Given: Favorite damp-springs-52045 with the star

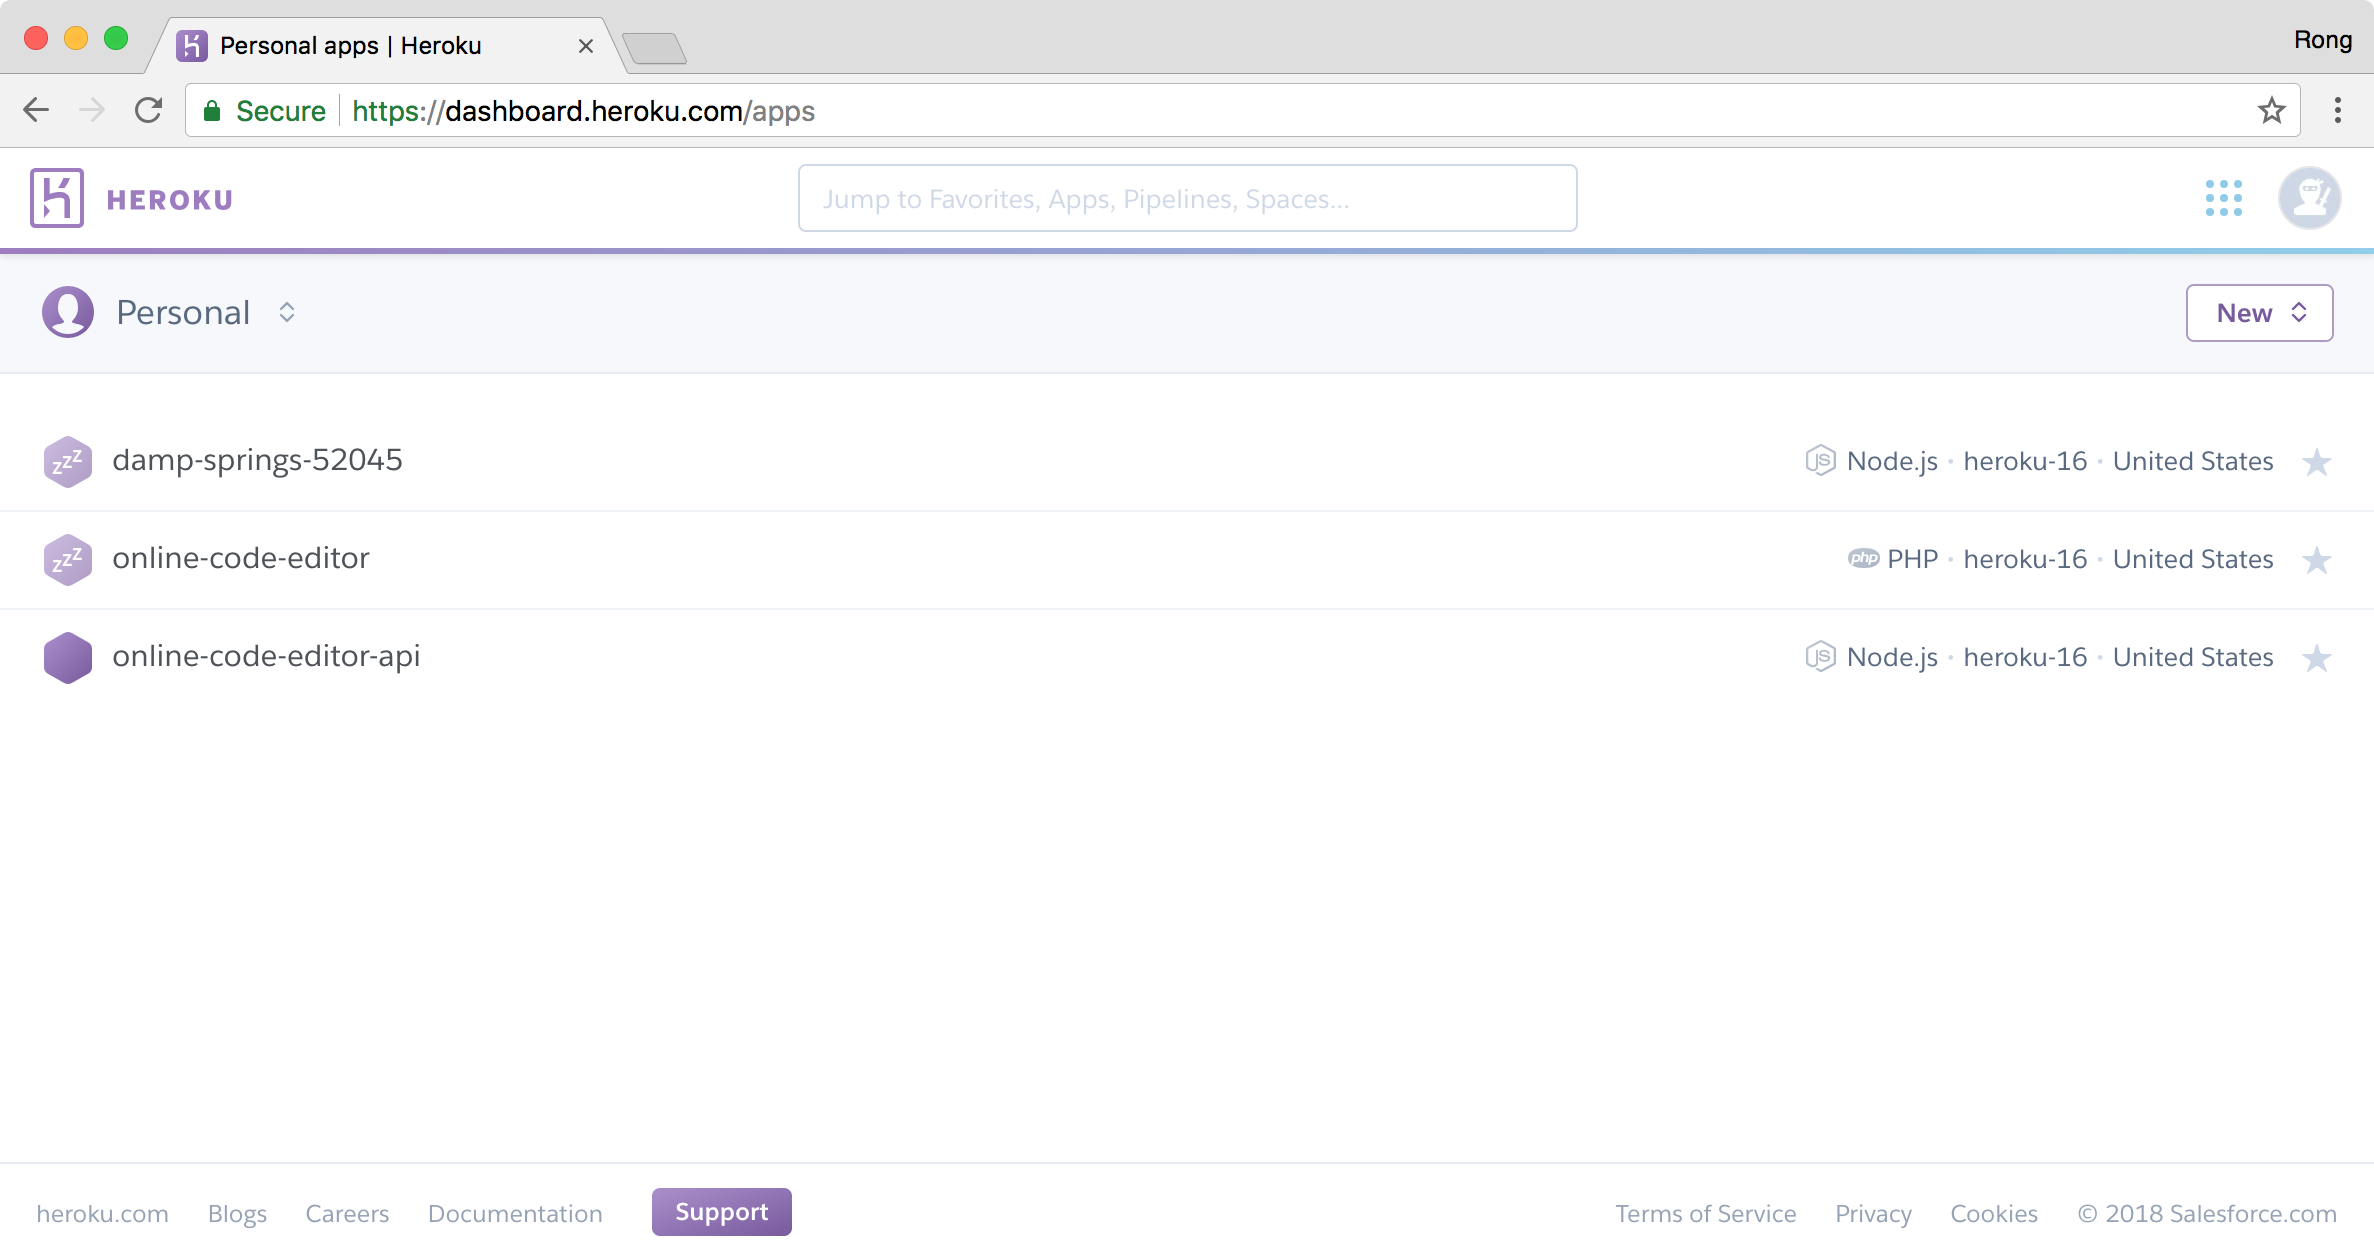Looking at the screenshot, I should (x=2317, y=461).
